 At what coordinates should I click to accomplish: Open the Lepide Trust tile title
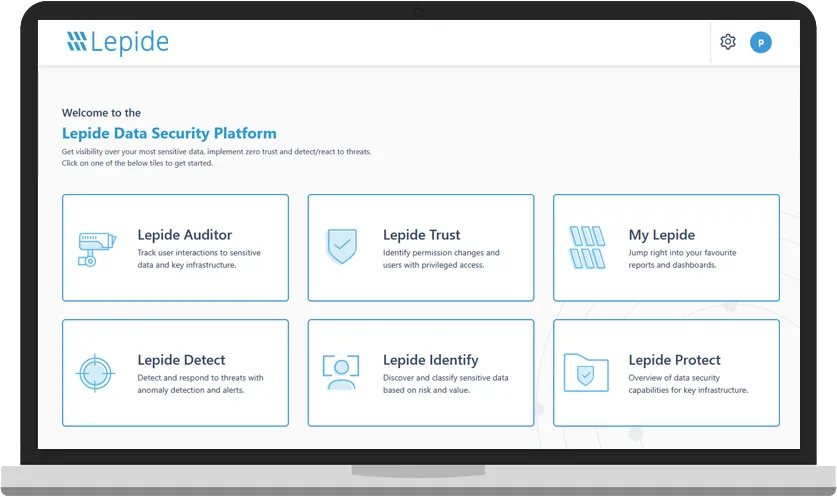point(422,235)
